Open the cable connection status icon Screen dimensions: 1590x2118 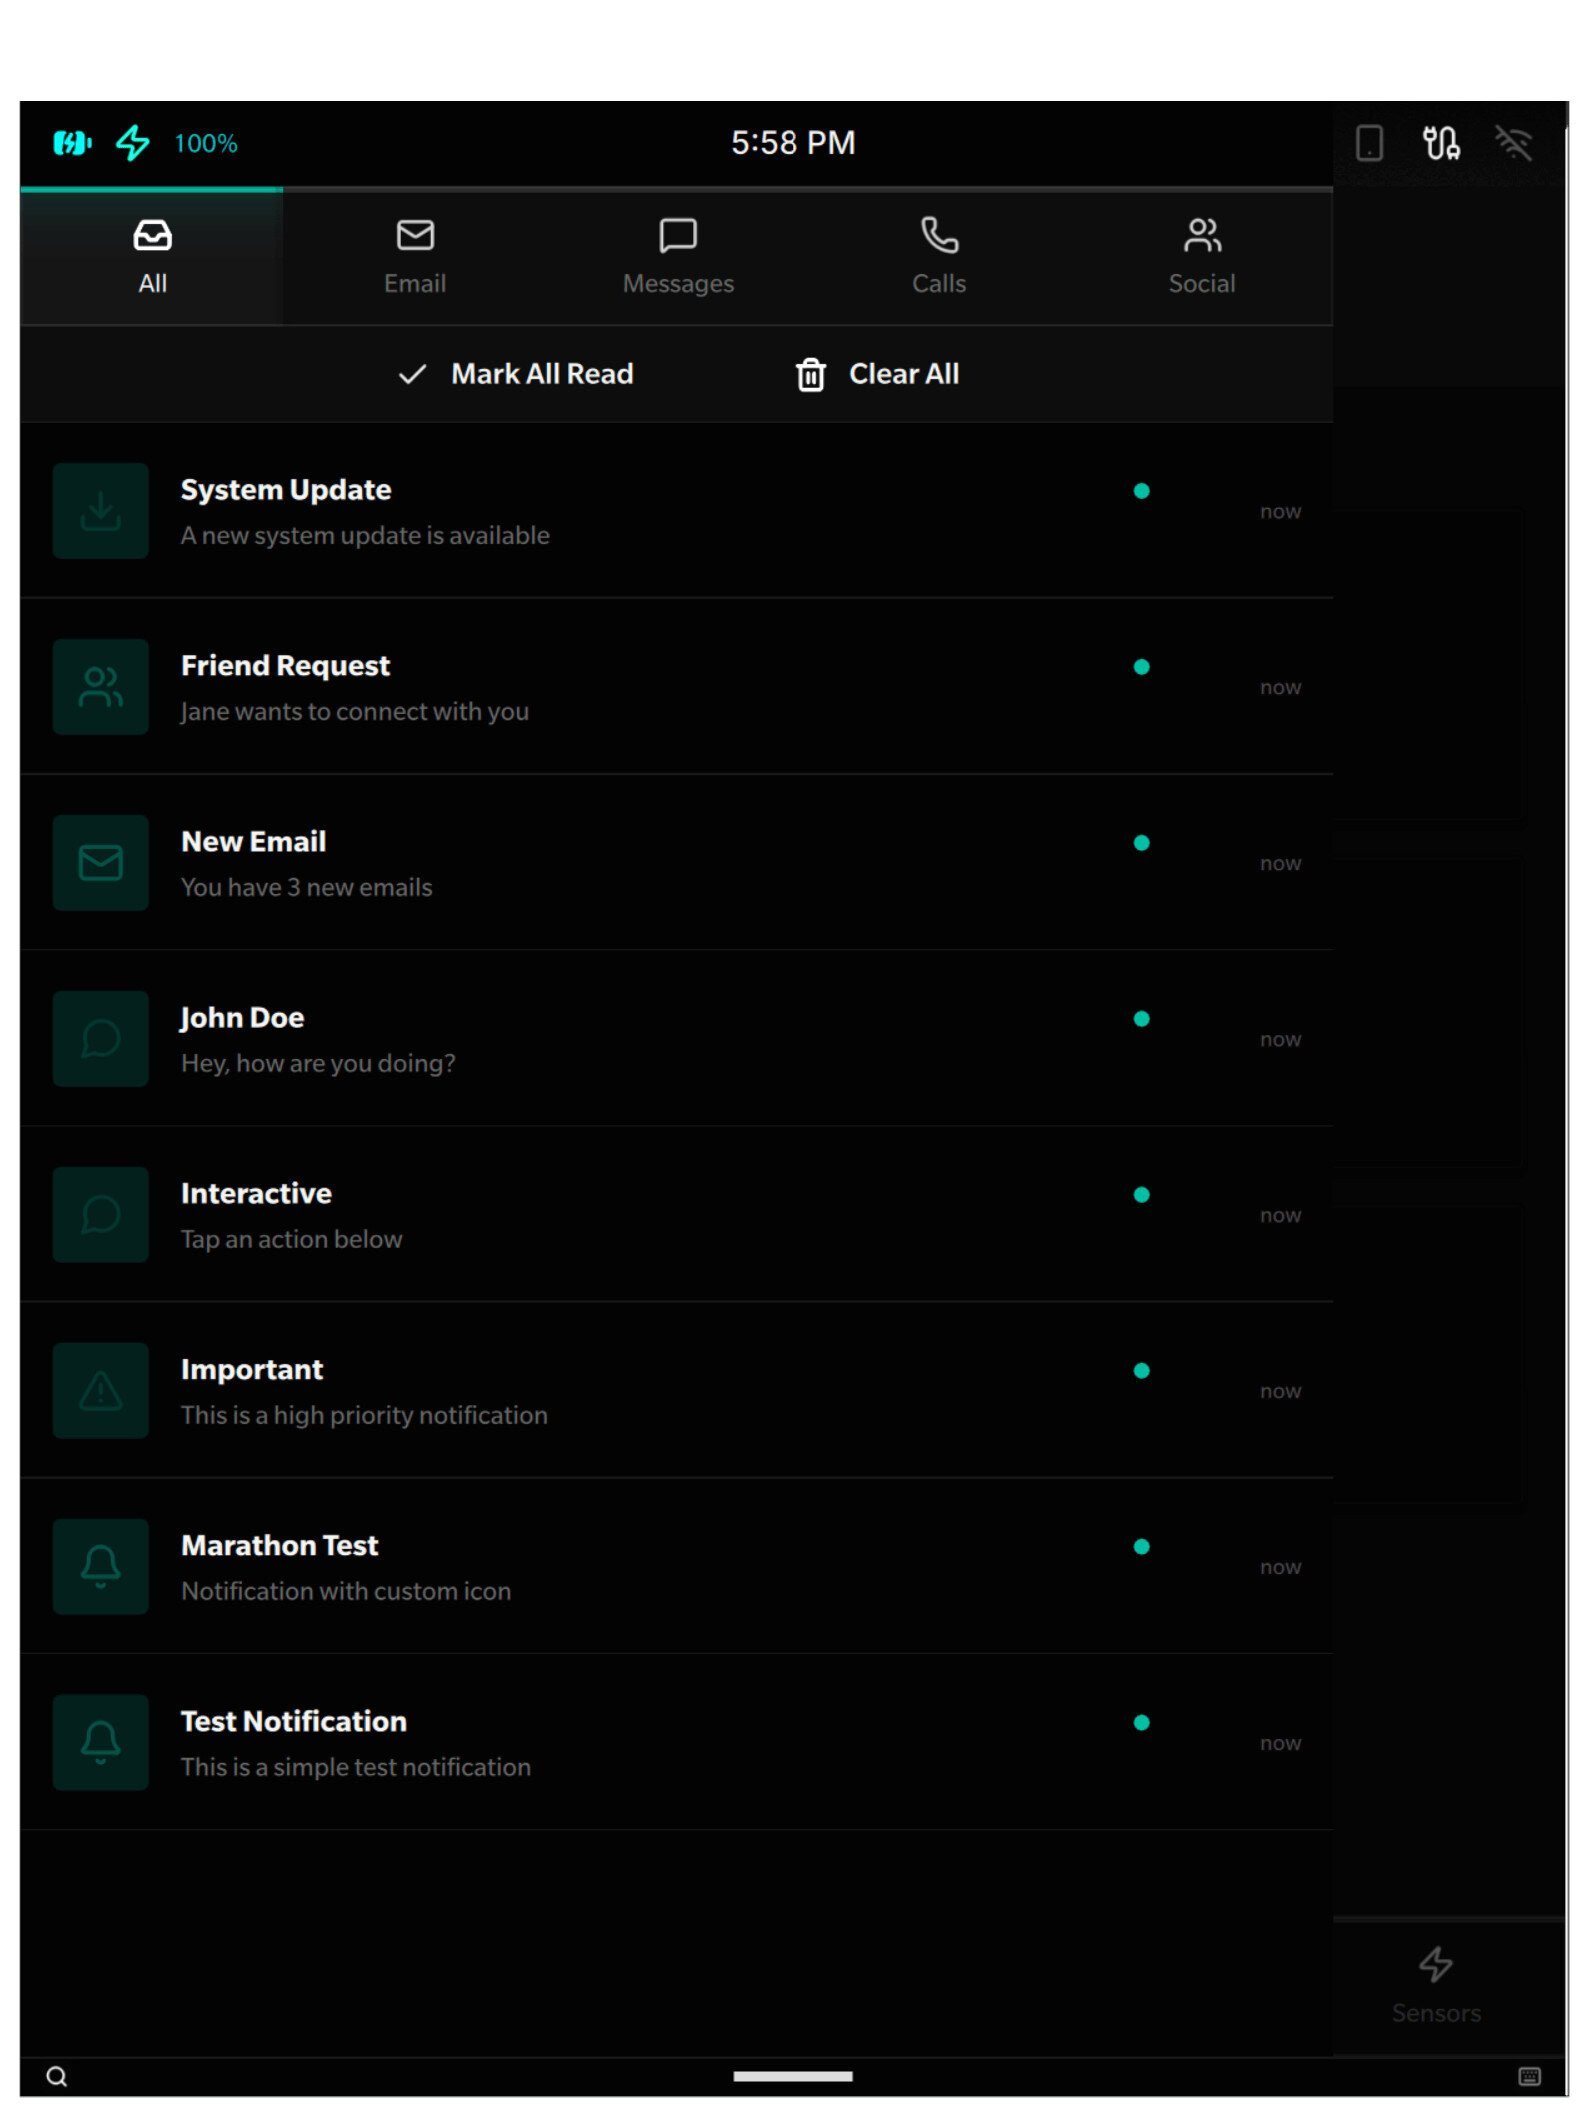coord(1441,143)
